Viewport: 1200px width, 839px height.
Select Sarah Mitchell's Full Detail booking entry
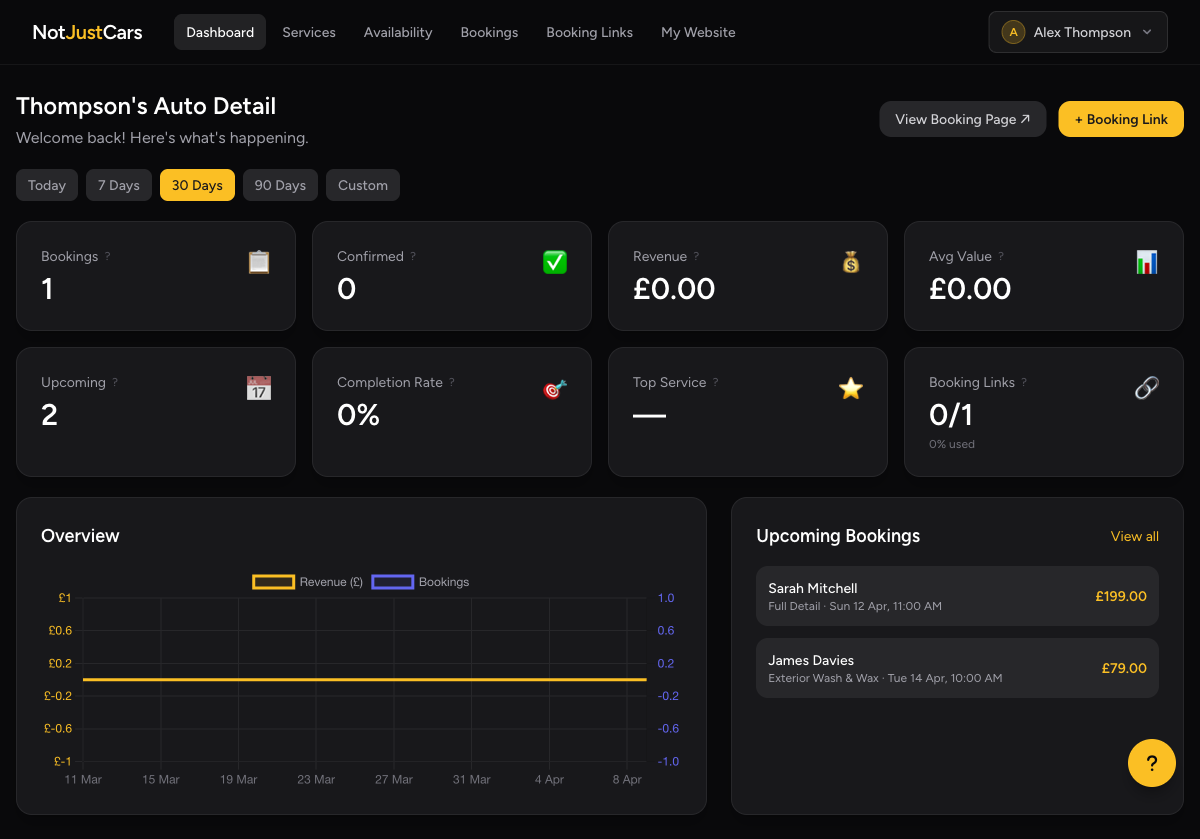point(957,596)
